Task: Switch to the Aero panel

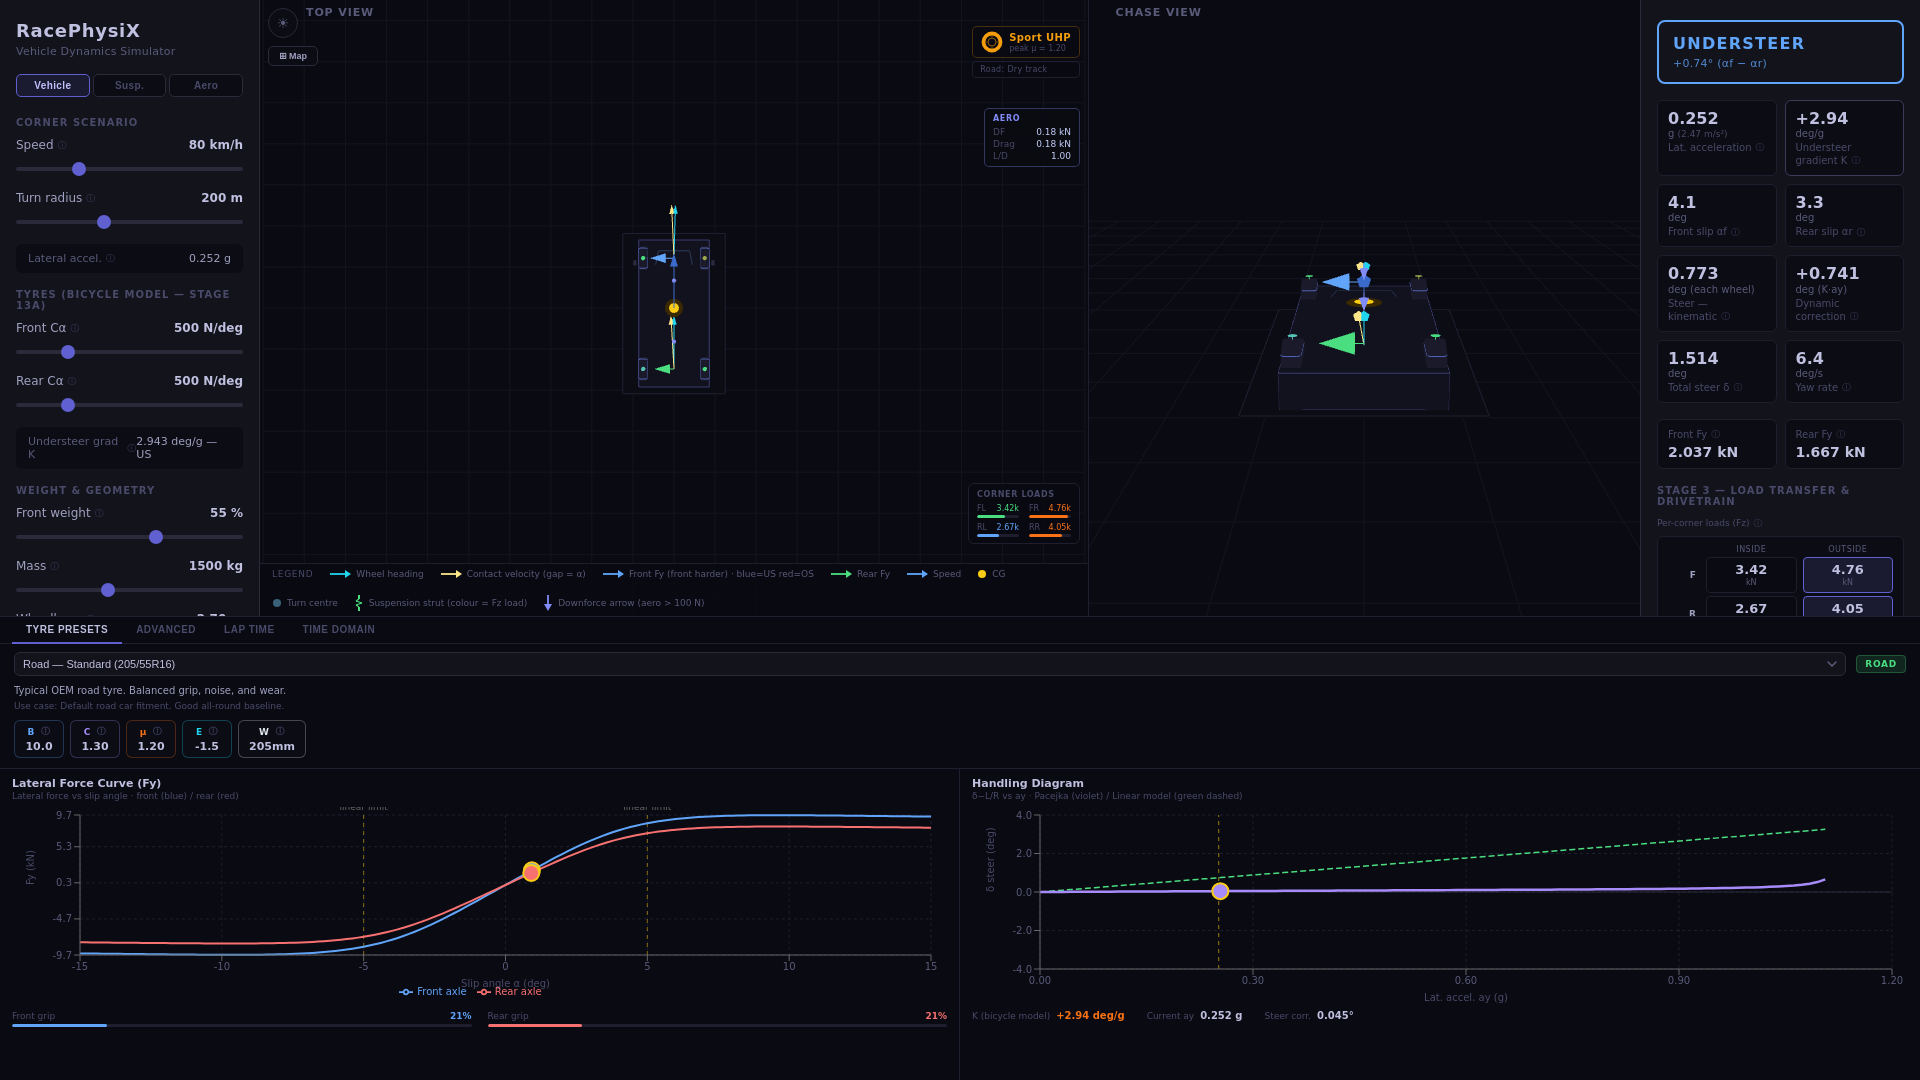Action: point(206,86)
